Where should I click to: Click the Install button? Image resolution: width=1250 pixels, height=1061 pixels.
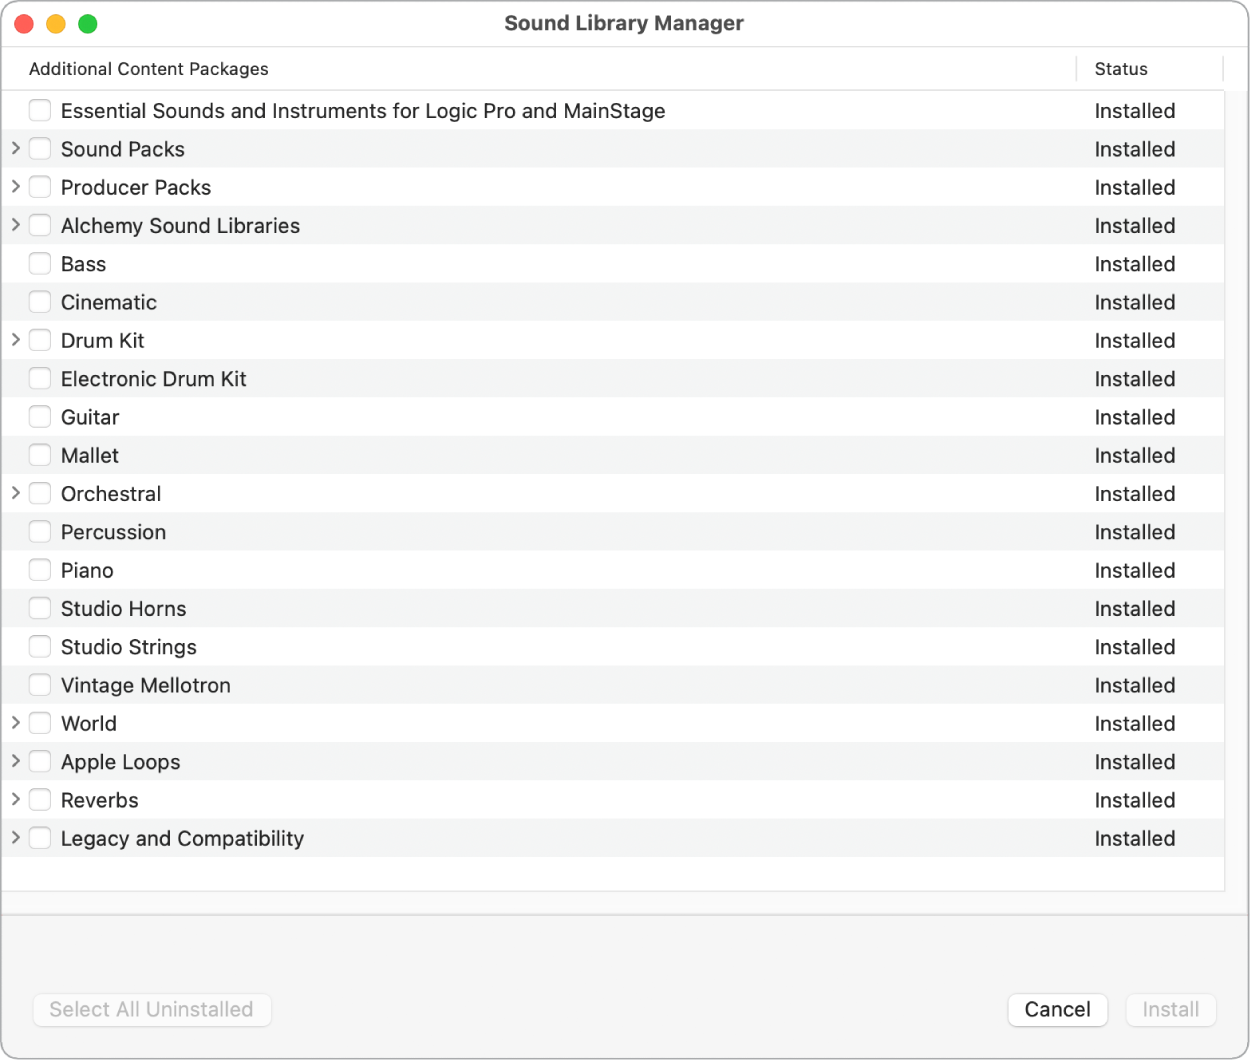pyautogui.click(x=1171, y=1009)
